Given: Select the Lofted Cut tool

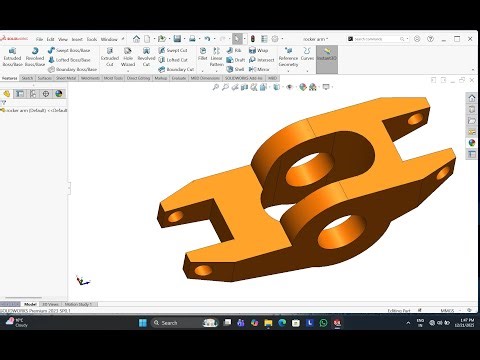Looking at the screenshot, I should coord(173,60).
